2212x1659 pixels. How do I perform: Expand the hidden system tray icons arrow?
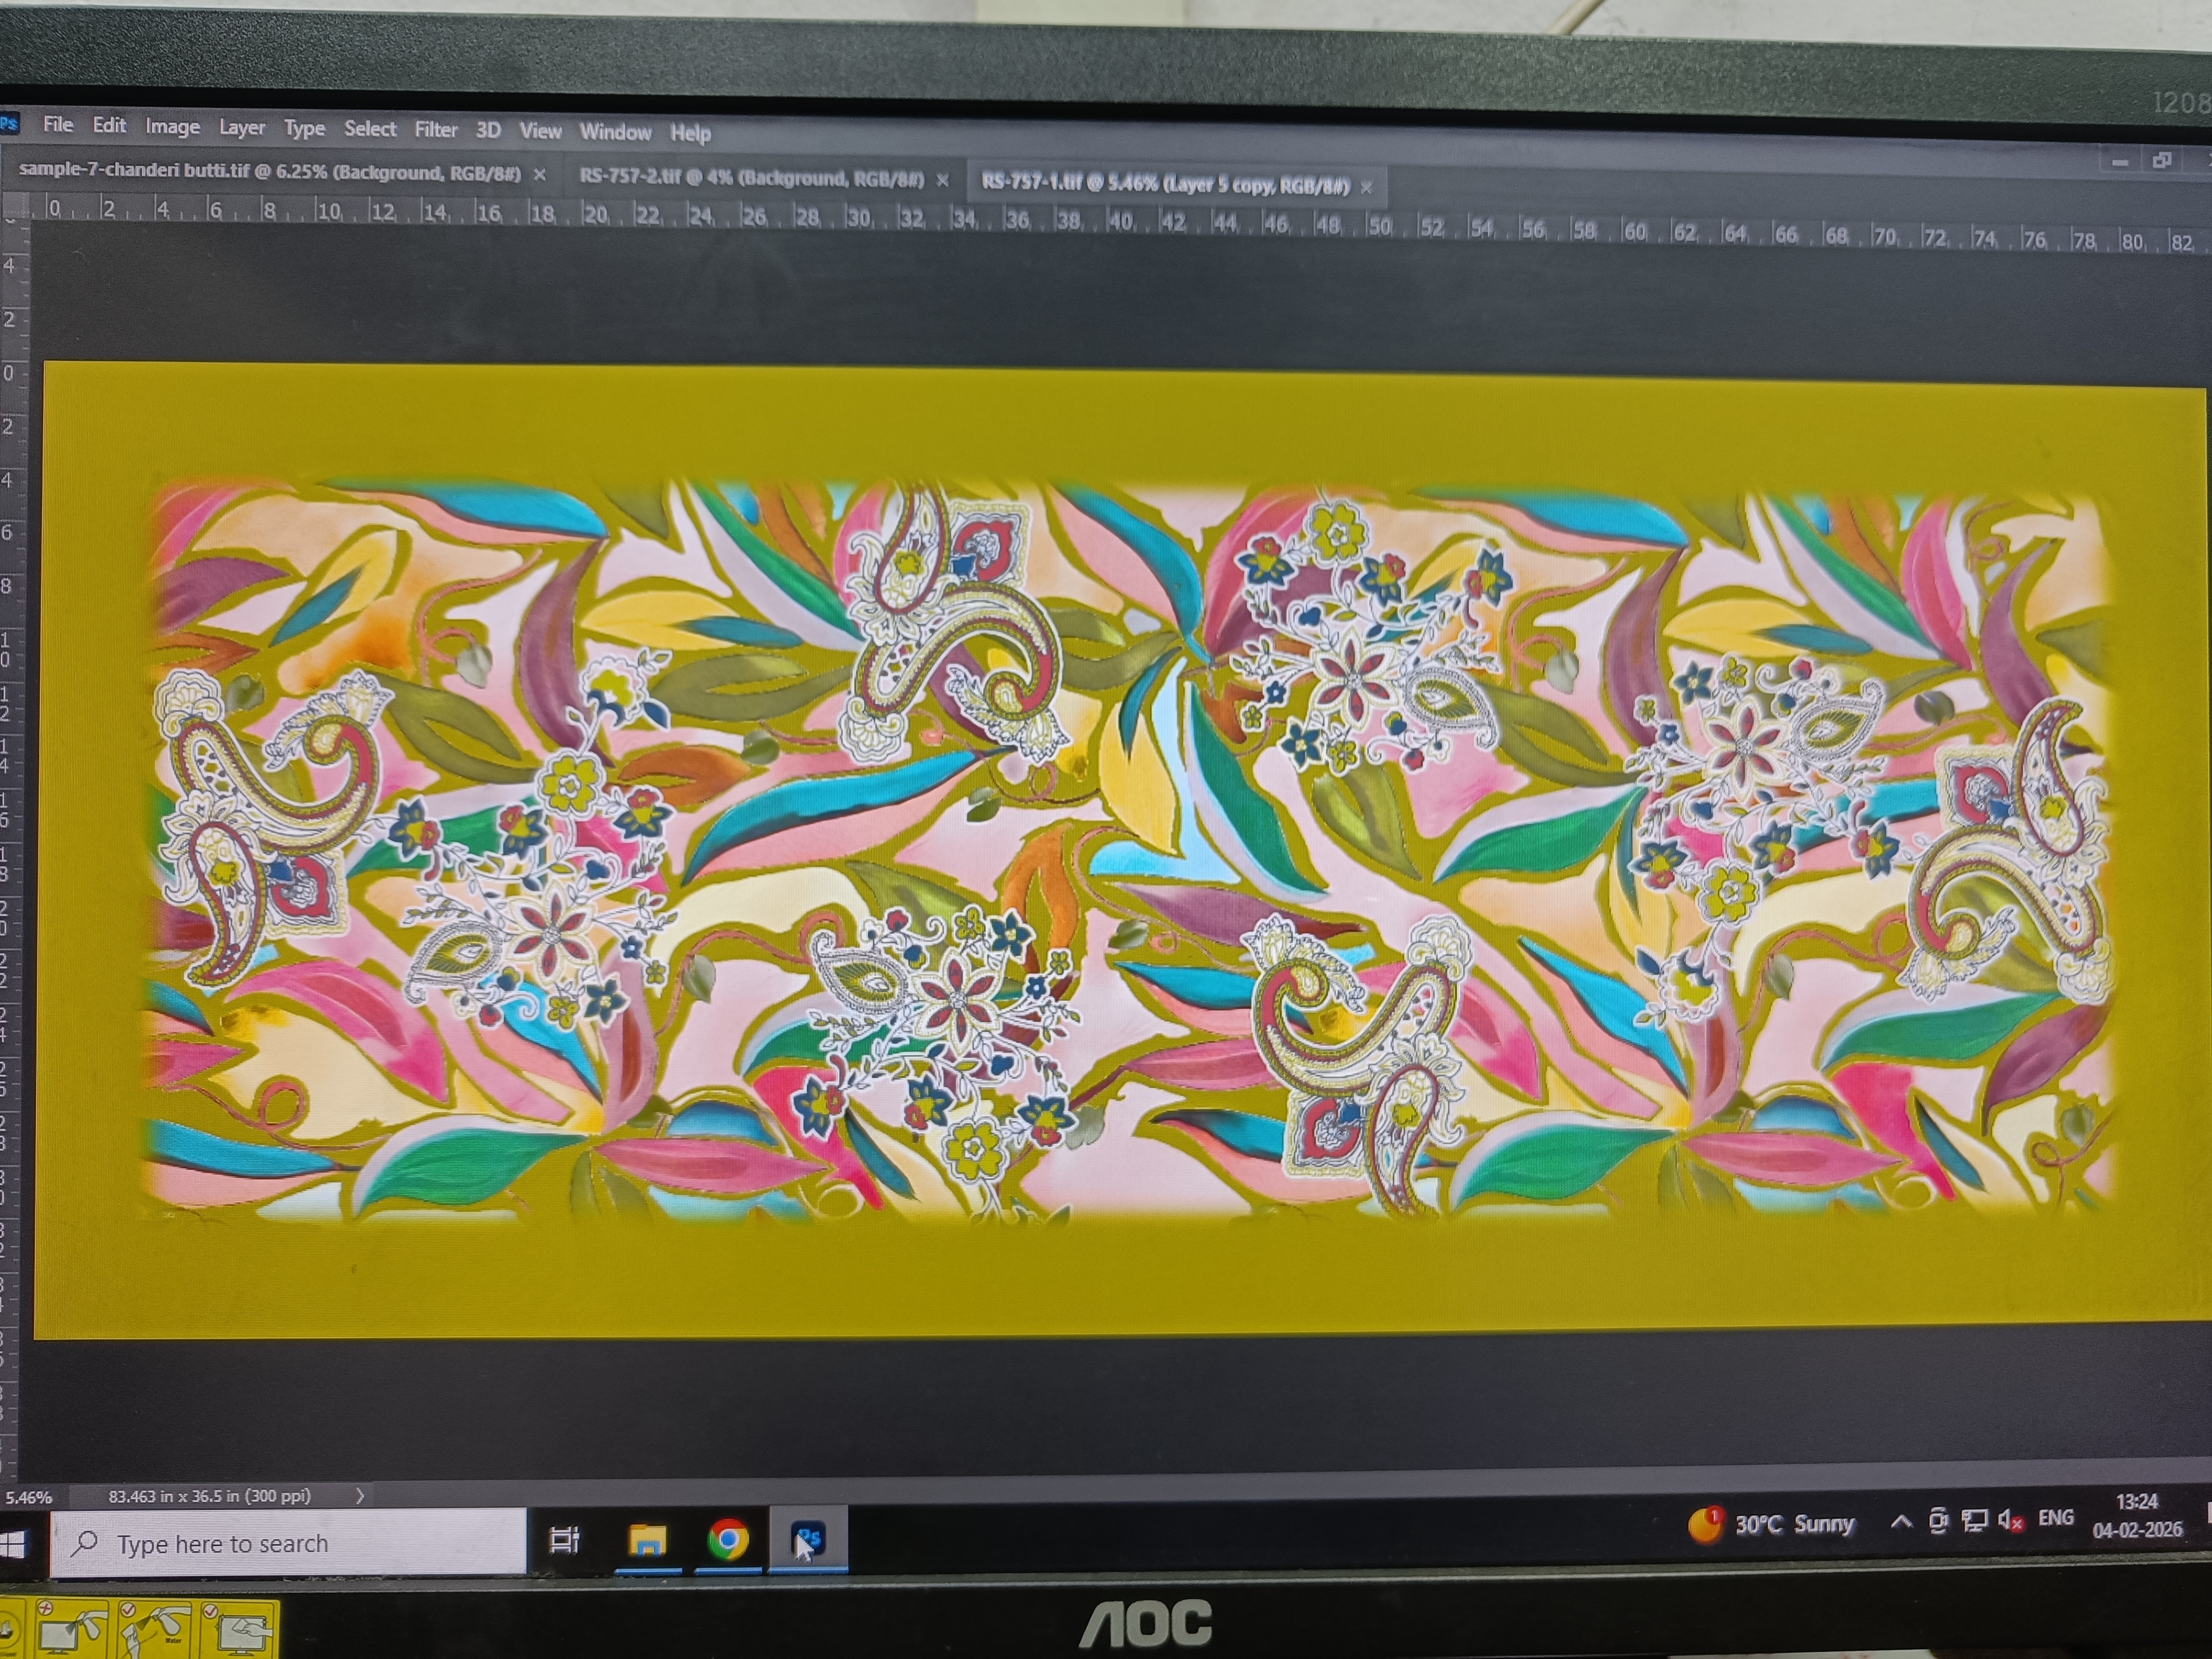click(1901, 1522)
